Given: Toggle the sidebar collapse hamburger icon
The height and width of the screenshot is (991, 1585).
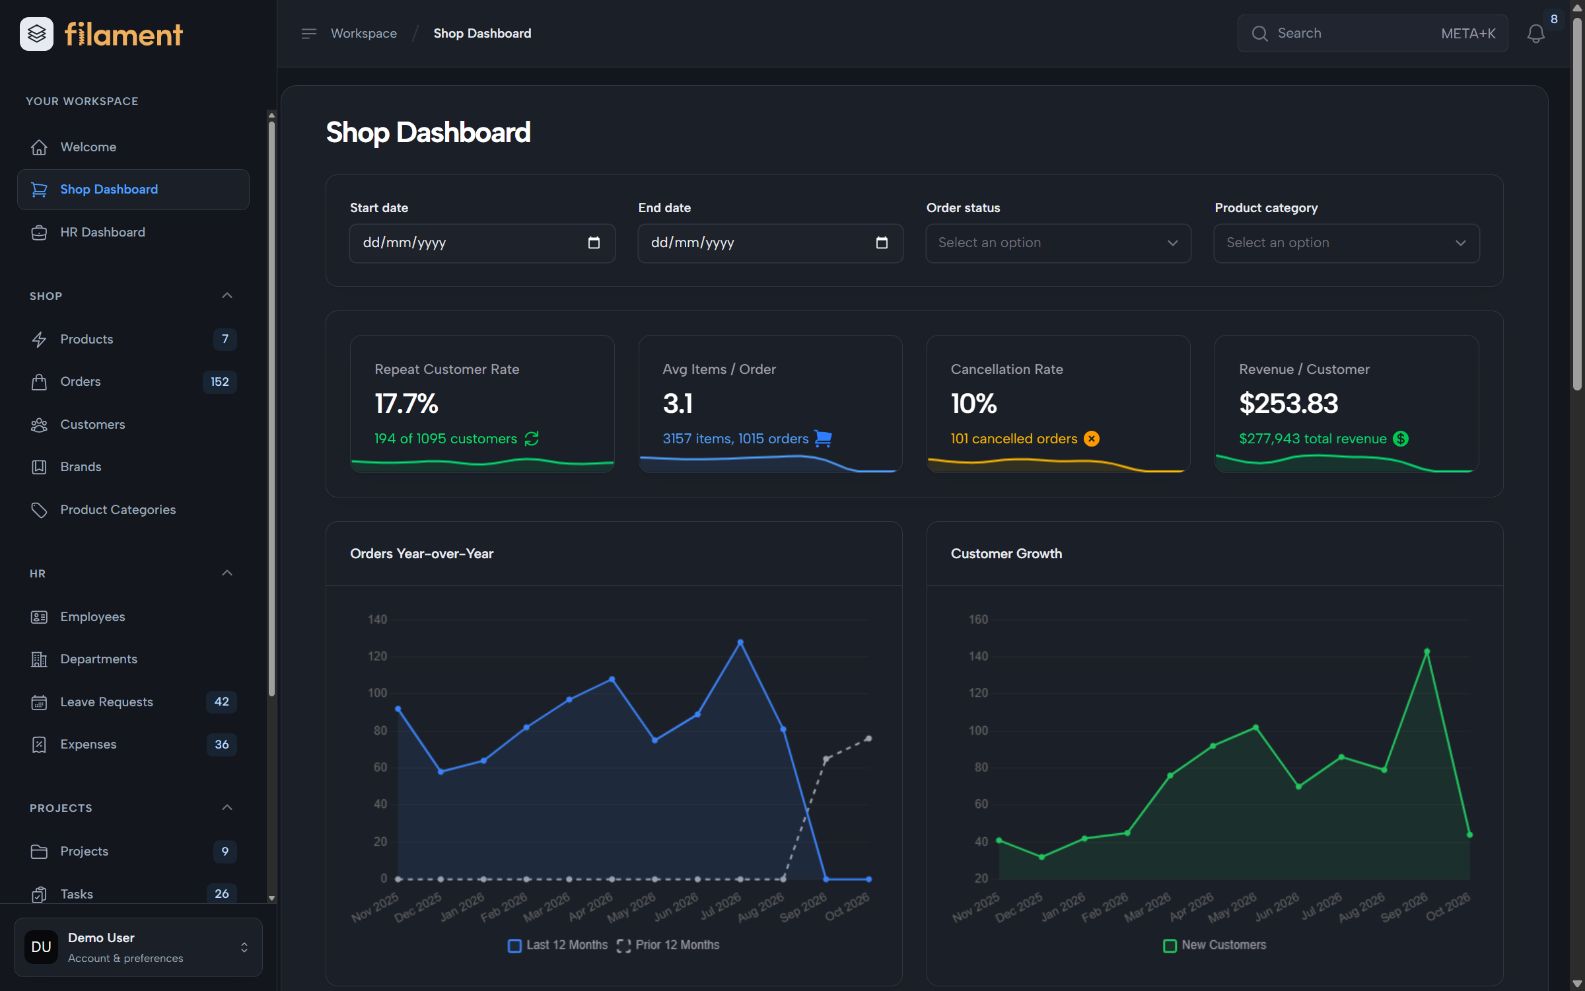Looking at the screenshot, I should click(x=309, y=33).
